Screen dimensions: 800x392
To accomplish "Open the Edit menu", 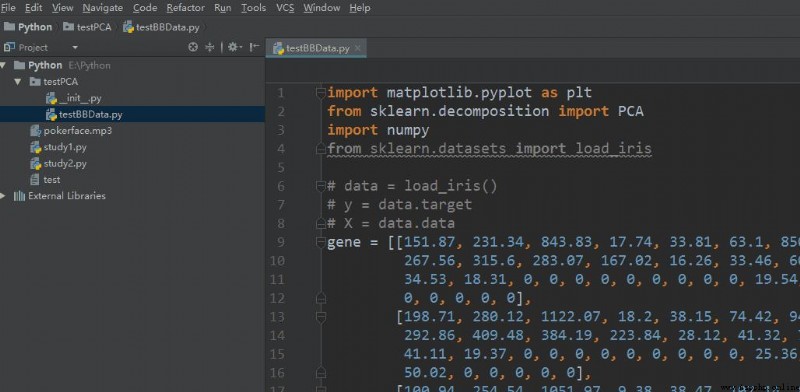I will click(34, 8).
